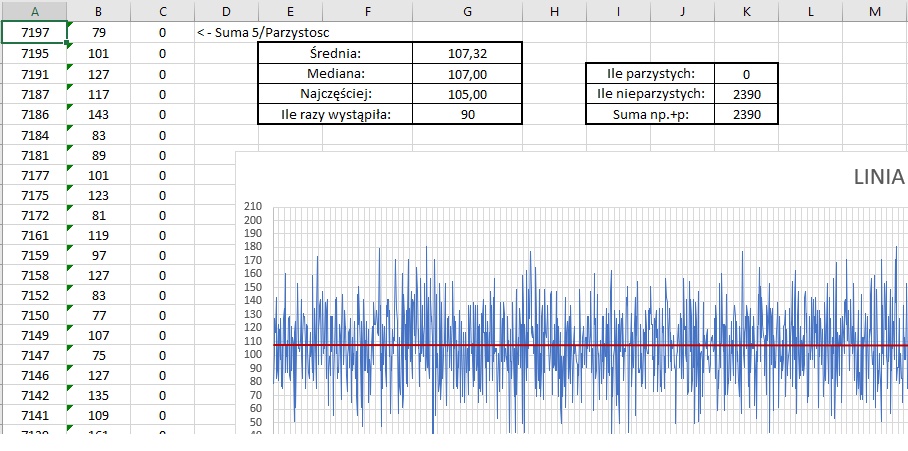Image resolution: width=908 pixels, height=451 pixels.
Task: Select the cell containing 7161
Action: (35, 236)
